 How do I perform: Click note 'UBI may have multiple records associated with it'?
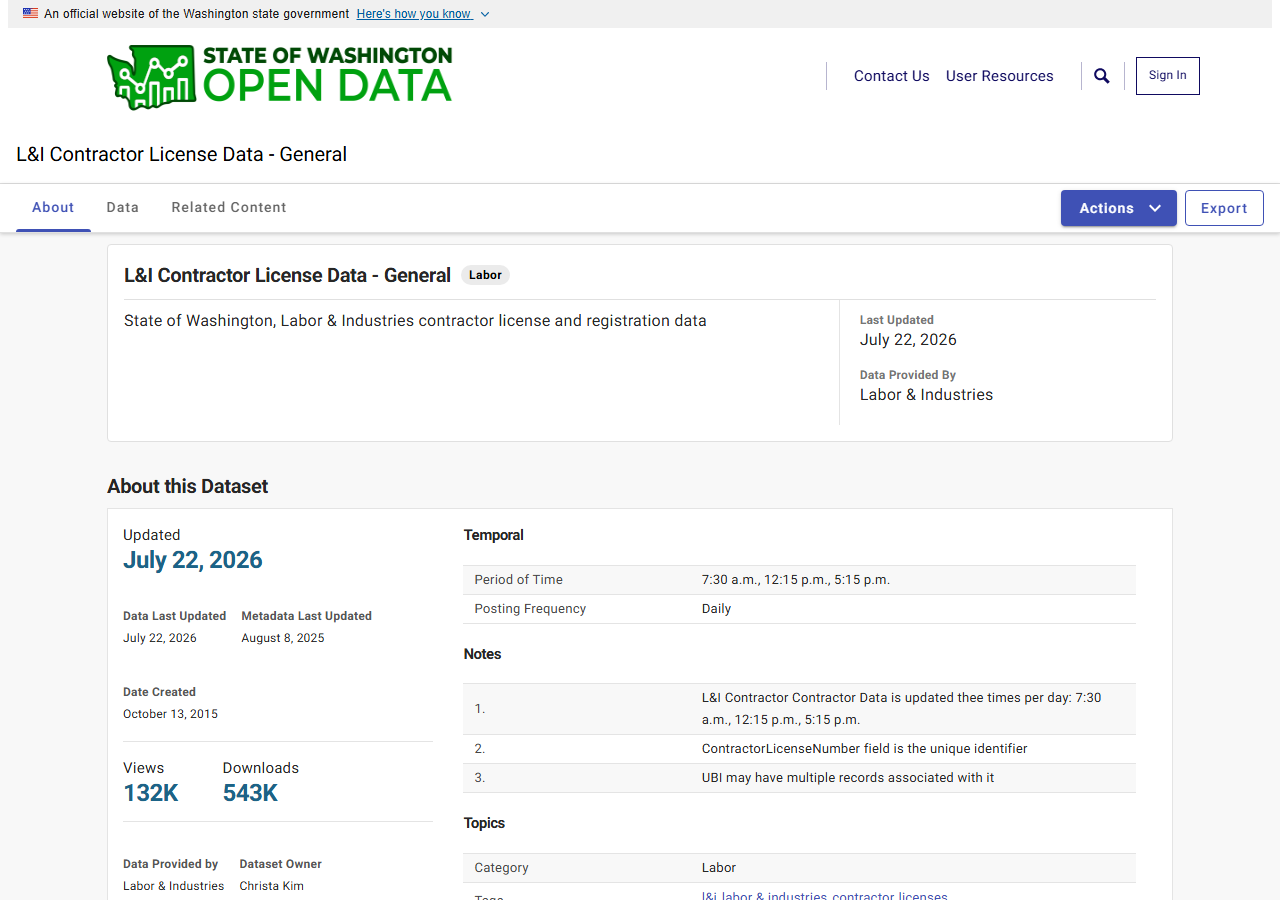[x=848, y=778]
